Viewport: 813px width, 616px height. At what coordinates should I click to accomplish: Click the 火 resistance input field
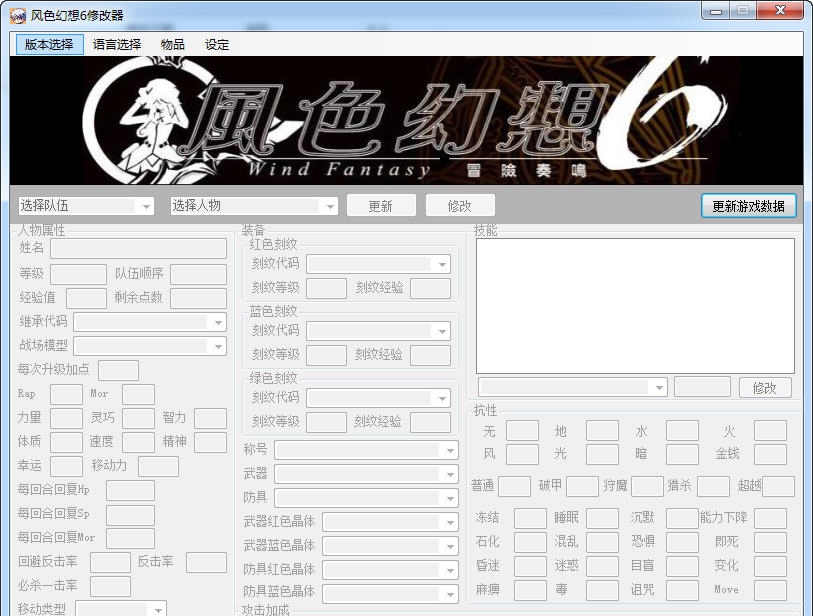click(x=770, y=431)
